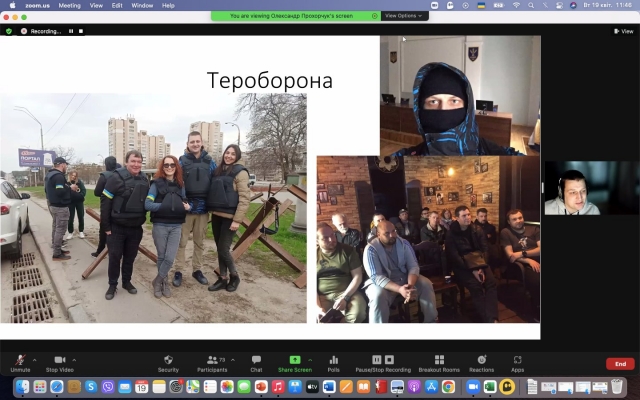This screenshot has height=400, width=640.
Task: Open Polls
Action: coord(333,363)
